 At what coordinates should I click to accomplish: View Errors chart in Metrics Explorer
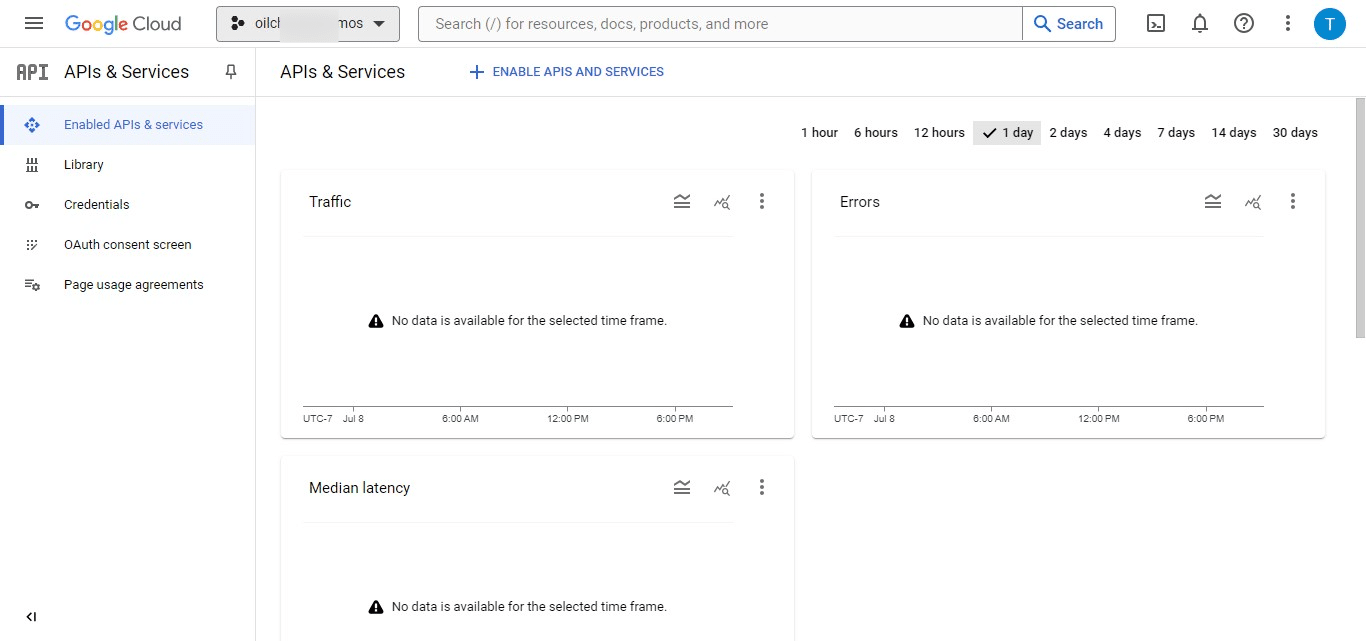[x=1253, y=201]
